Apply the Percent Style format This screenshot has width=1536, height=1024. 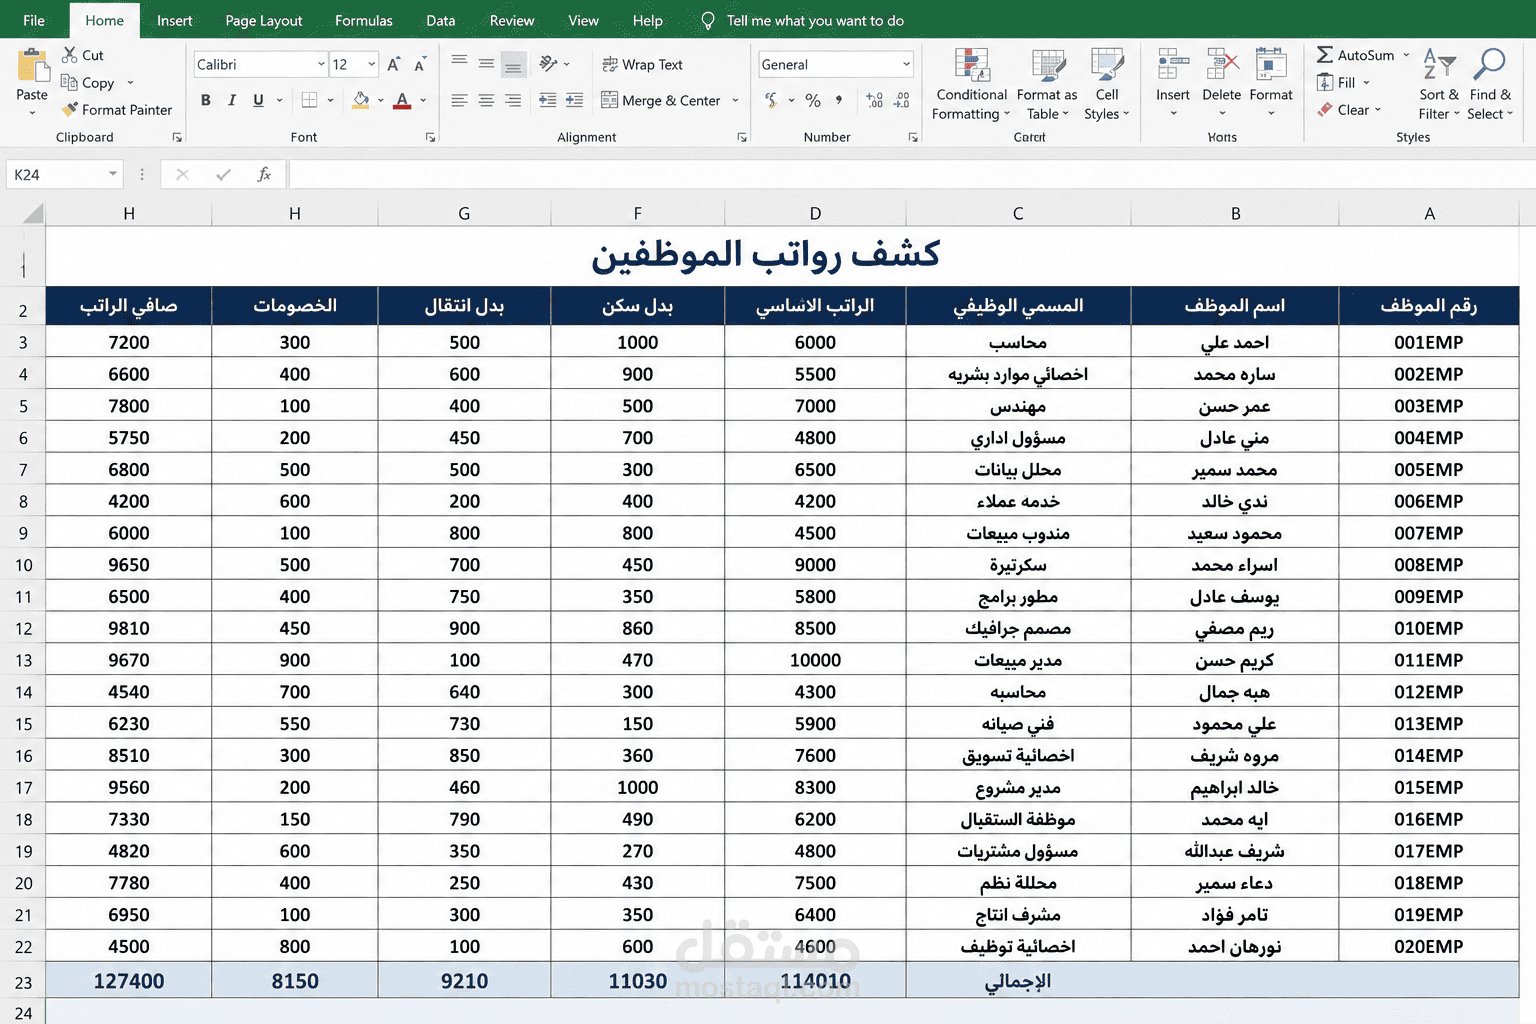click(813, 100)
